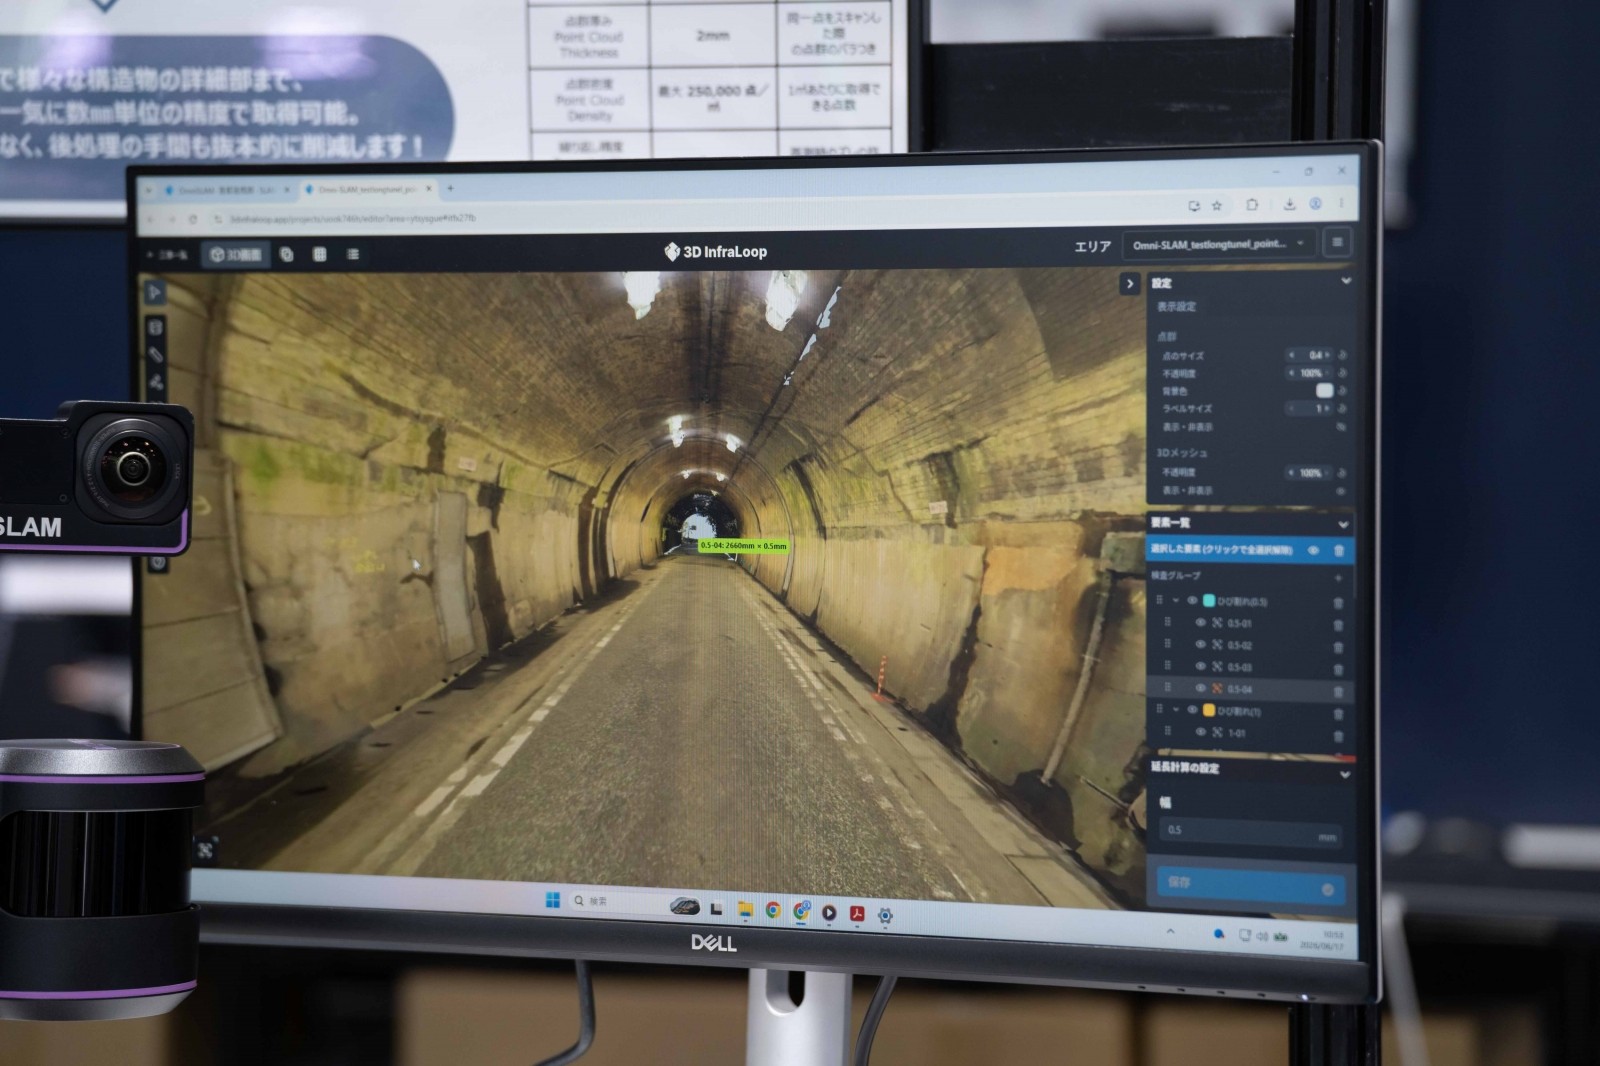
Task: Delete crack element 0.5-02
Action: [x=1338, y=647]
